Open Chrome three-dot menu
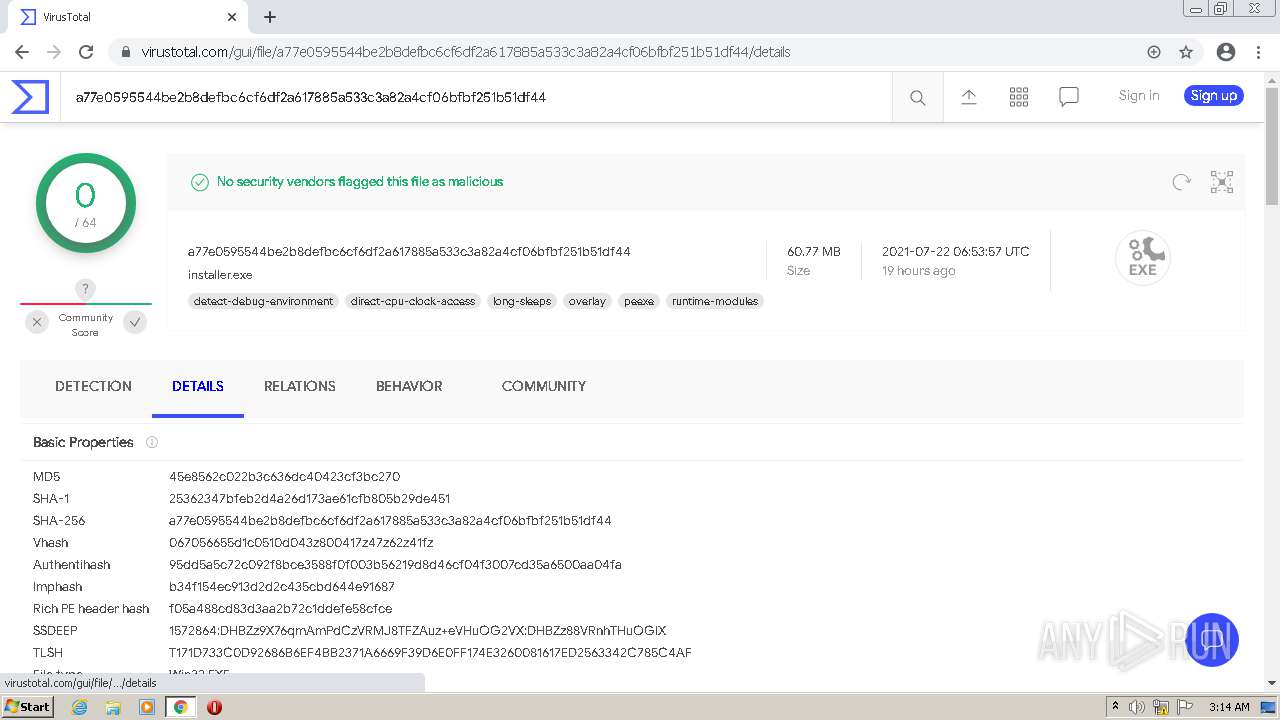The image size is (1280, 720). tap(1257, 52)
